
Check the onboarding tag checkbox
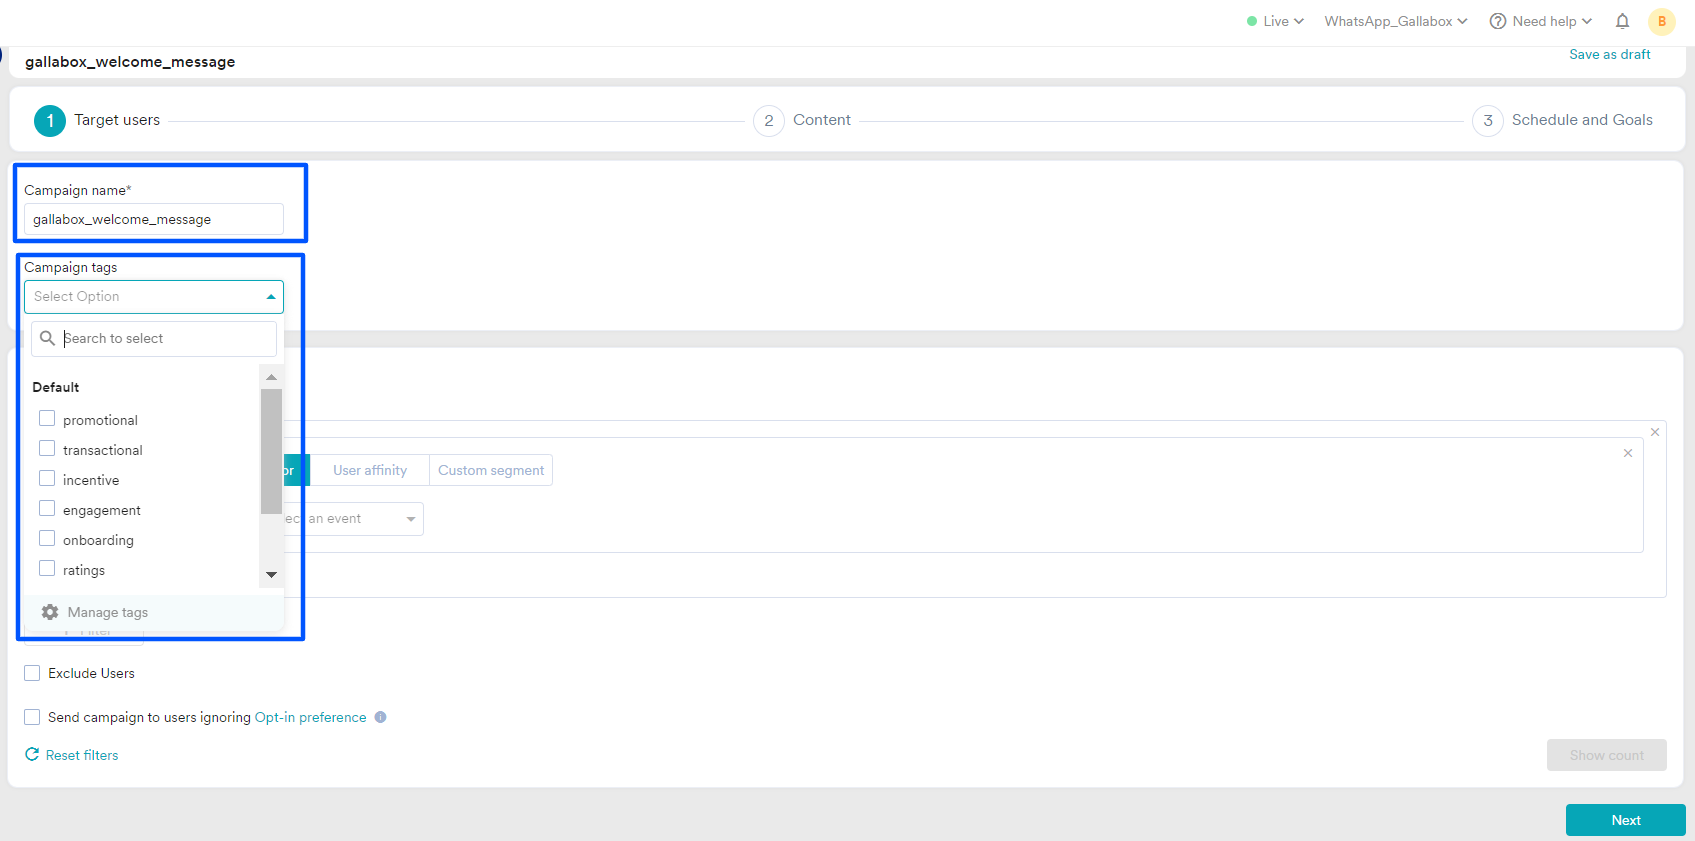click(x=47, y=539)
